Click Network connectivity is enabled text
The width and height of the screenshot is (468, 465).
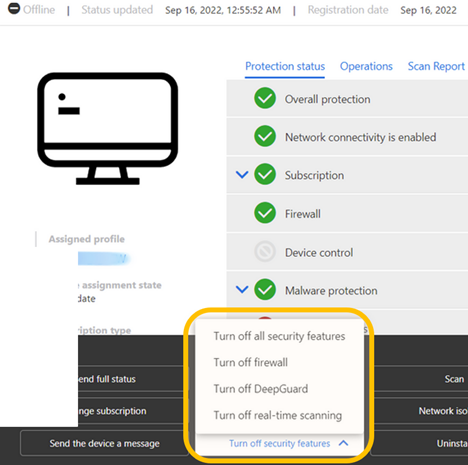[360, 137]
